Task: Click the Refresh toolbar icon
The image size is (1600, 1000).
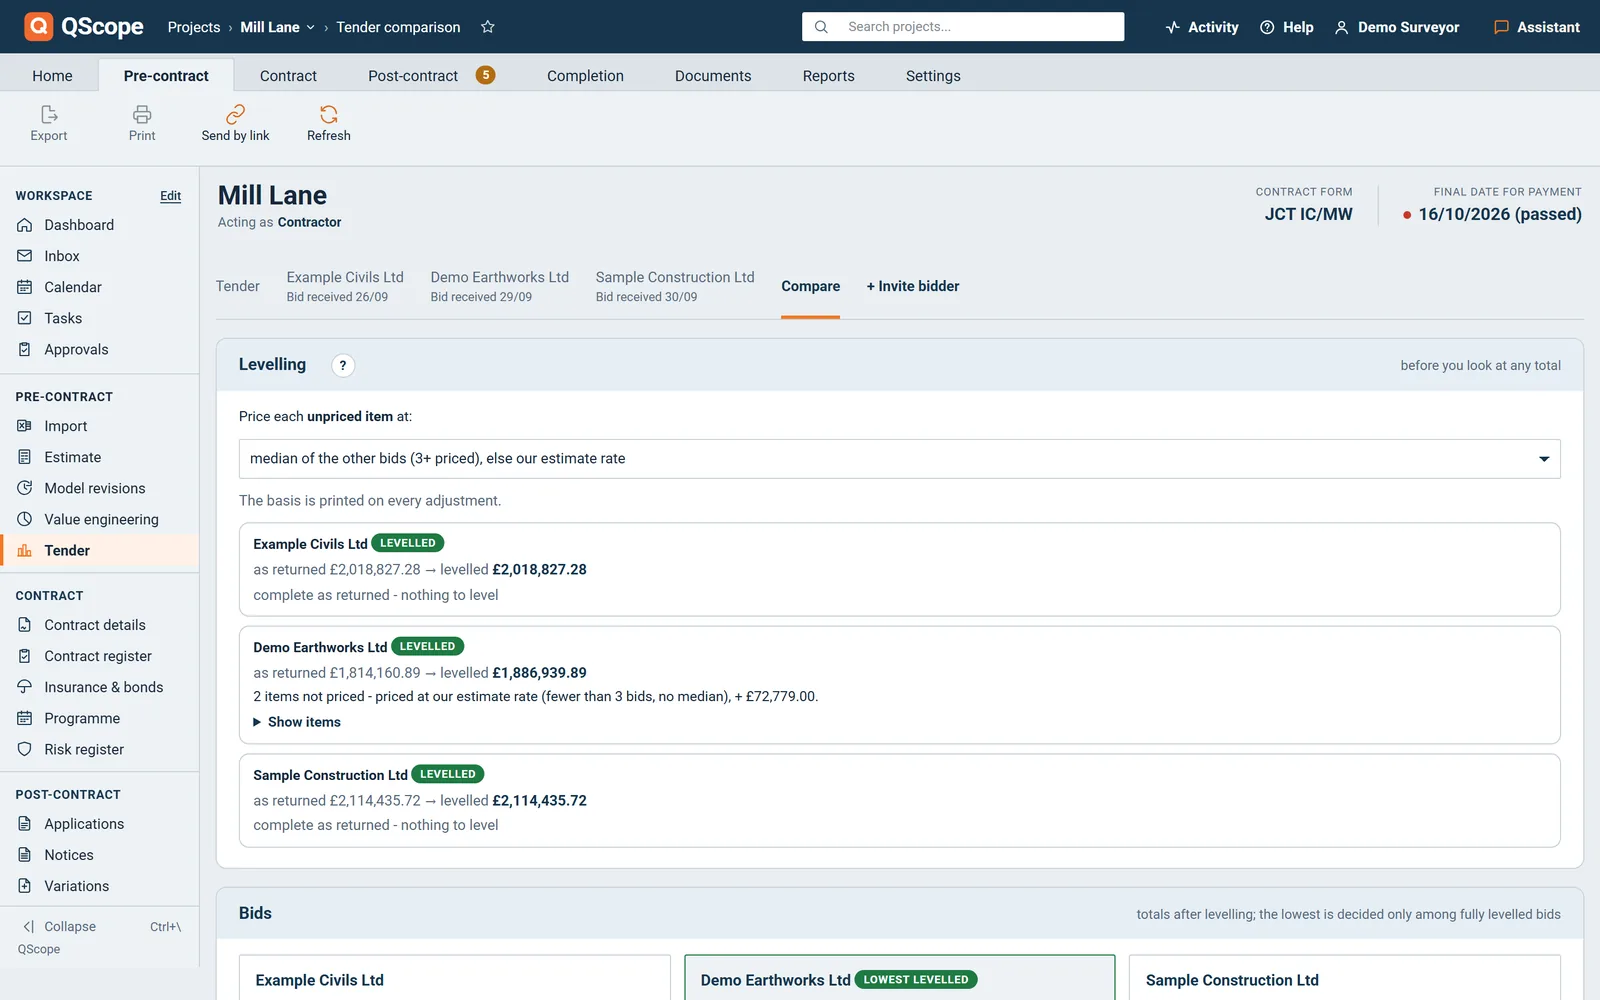Action: coord(329,114)
